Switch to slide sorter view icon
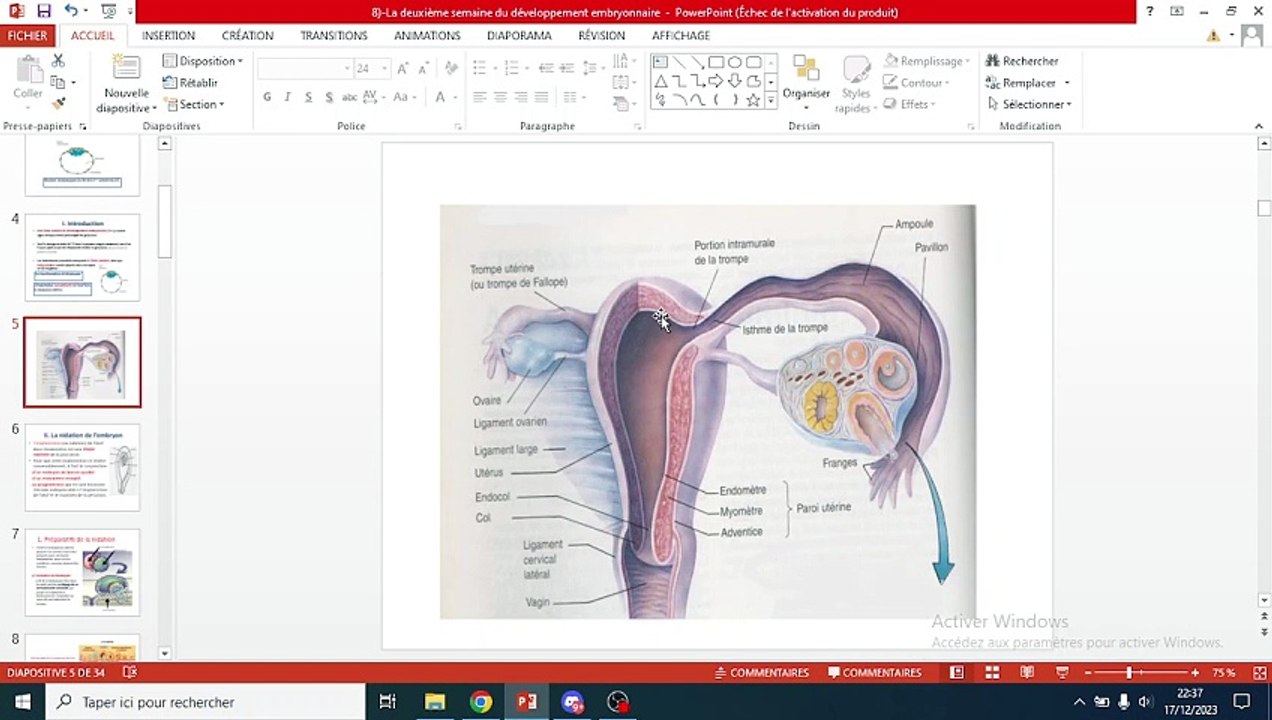The image size is (1272, 720). pyautogui.click(x=992, y=673)
